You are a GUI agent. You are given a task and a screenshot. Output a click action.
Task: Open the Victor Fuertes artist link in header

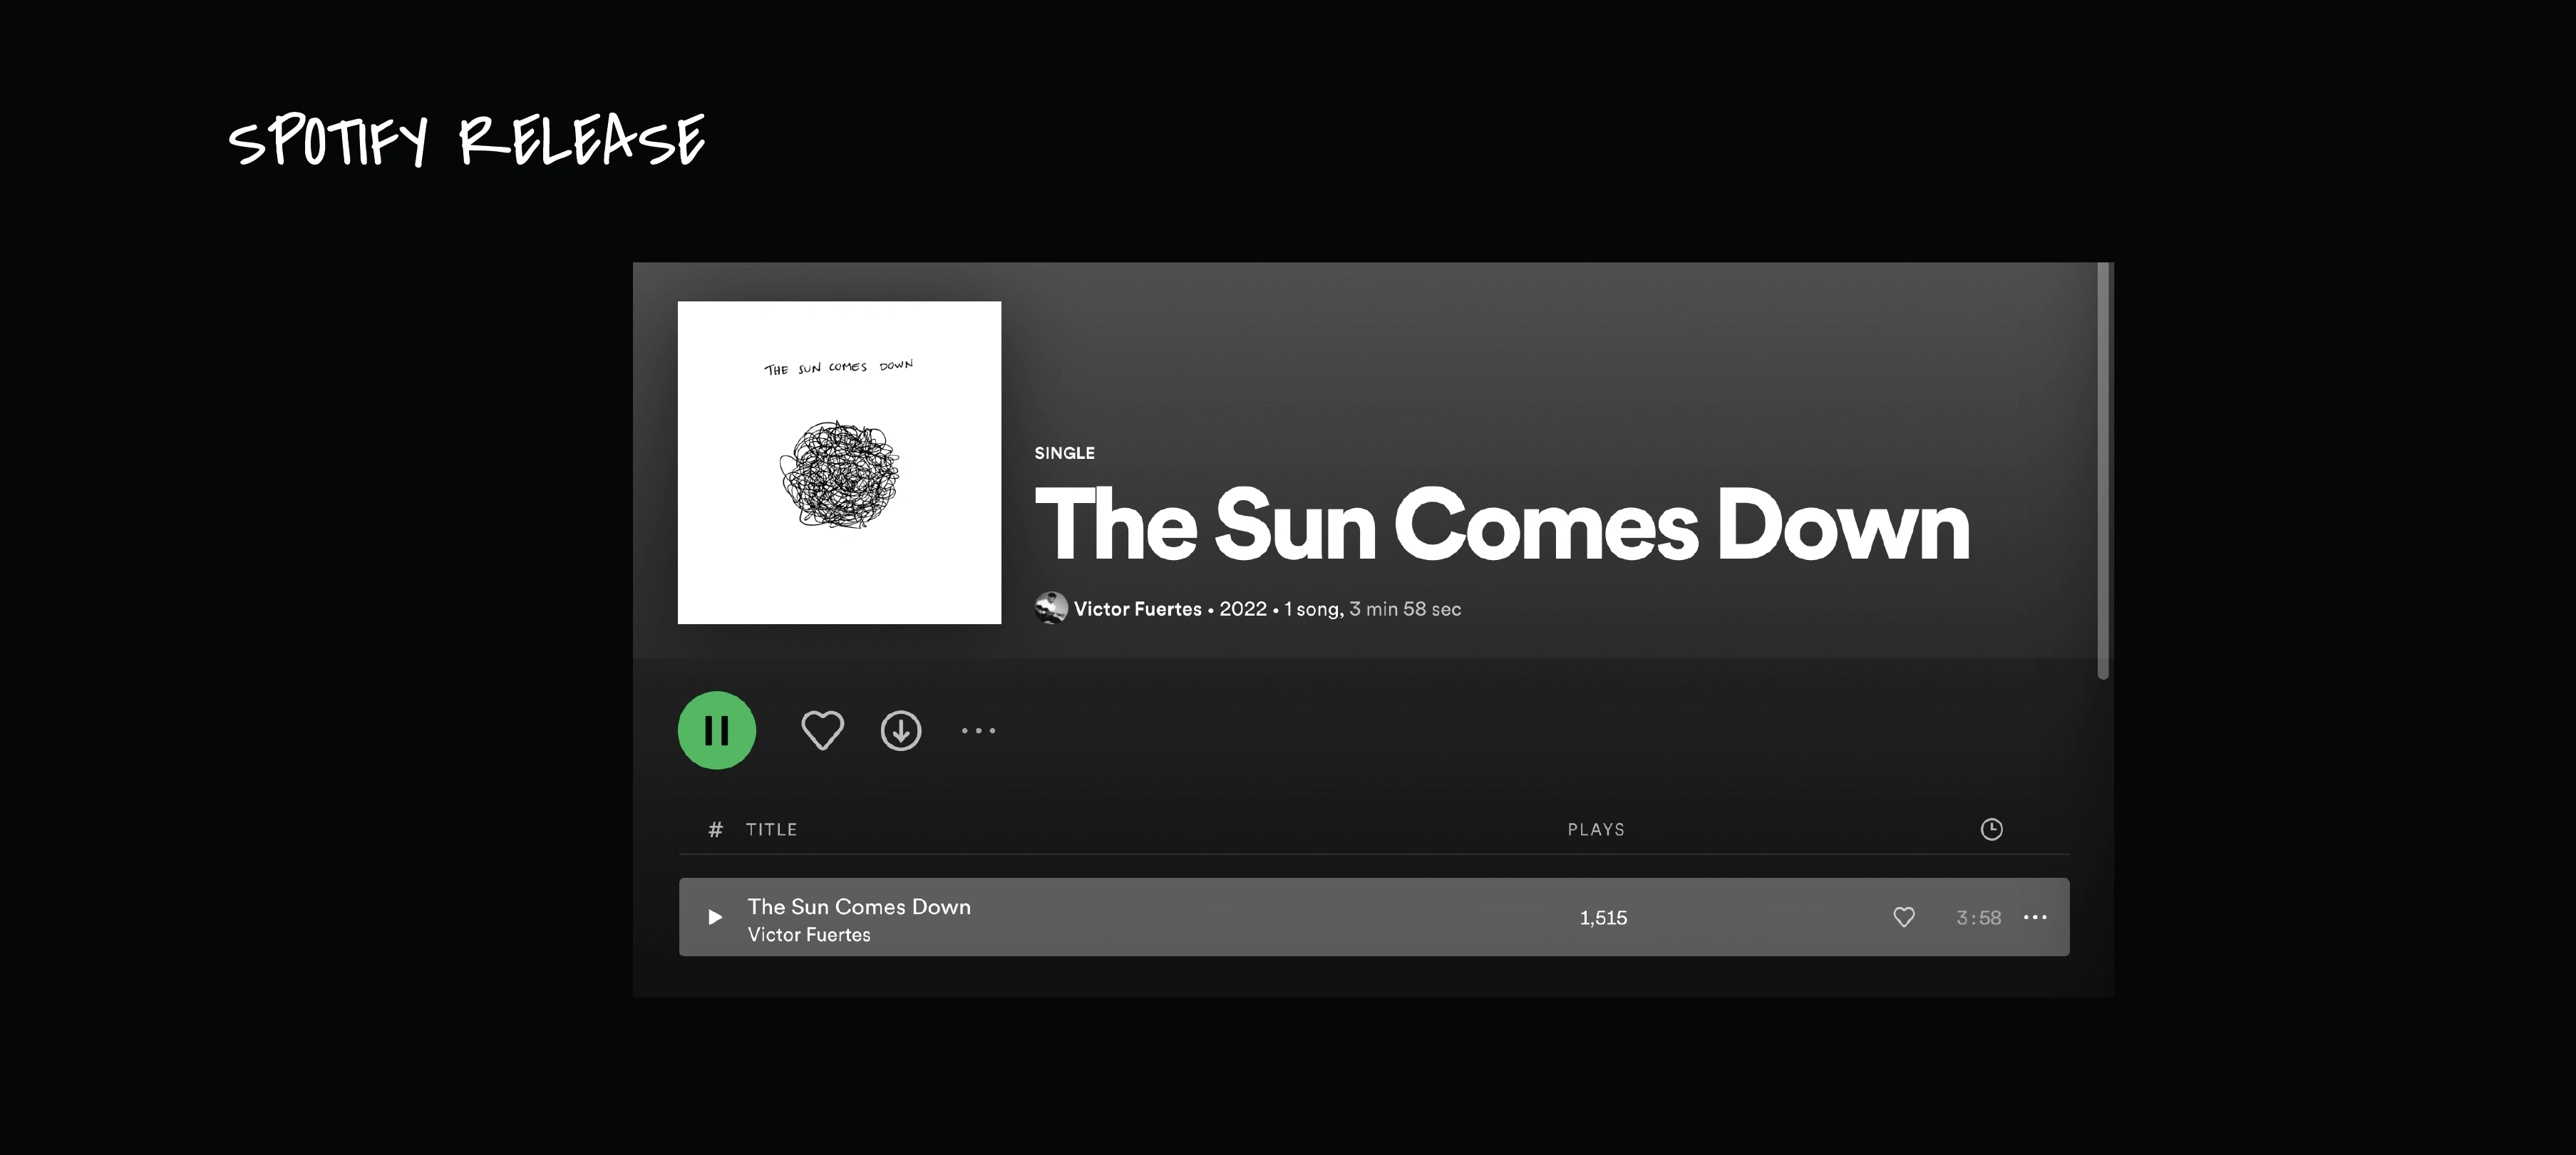1137,609
